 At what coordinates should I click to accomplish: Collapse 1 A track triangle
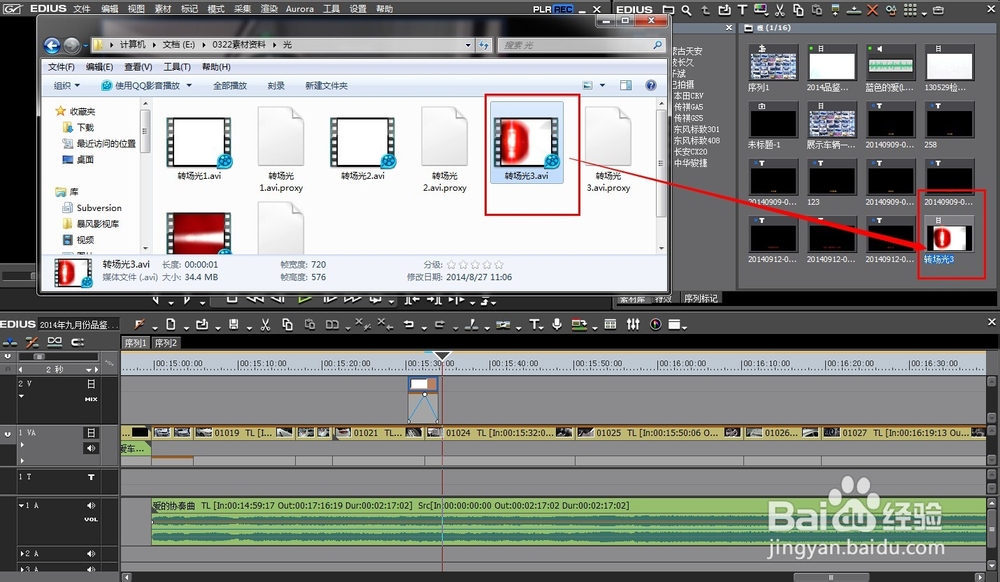click(x=21, y=506)
